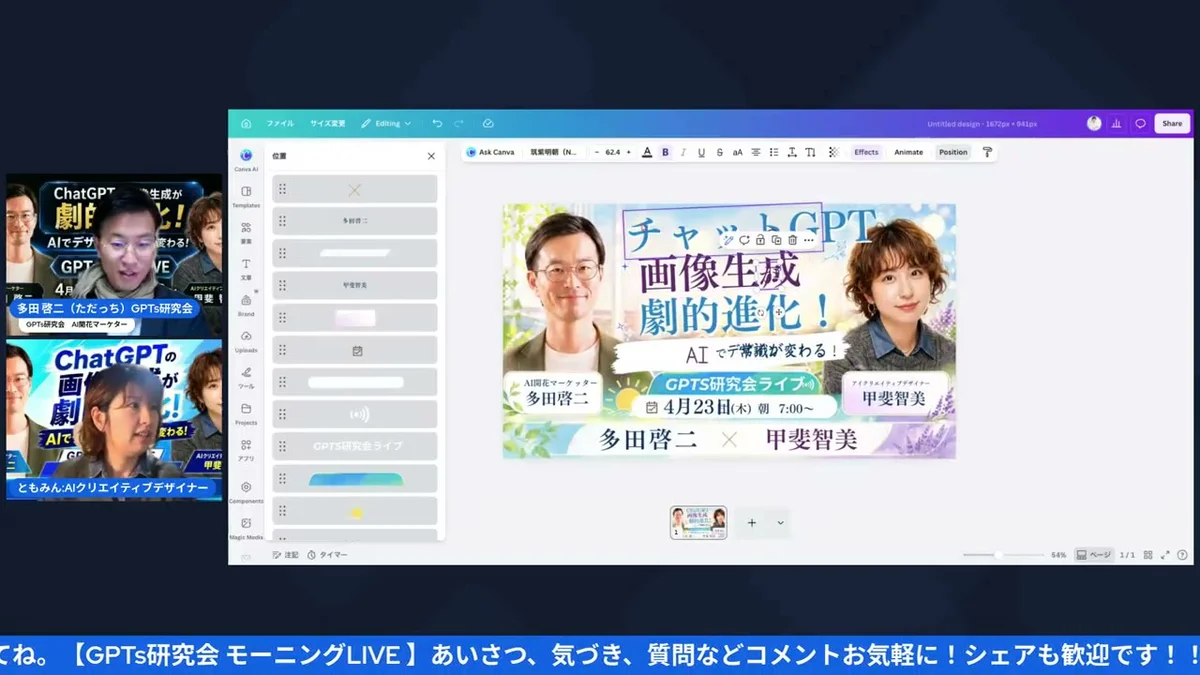
Task: Toggle italic formatting in the text toolbar
Action: pyautogui.click(x=683, y=152)
